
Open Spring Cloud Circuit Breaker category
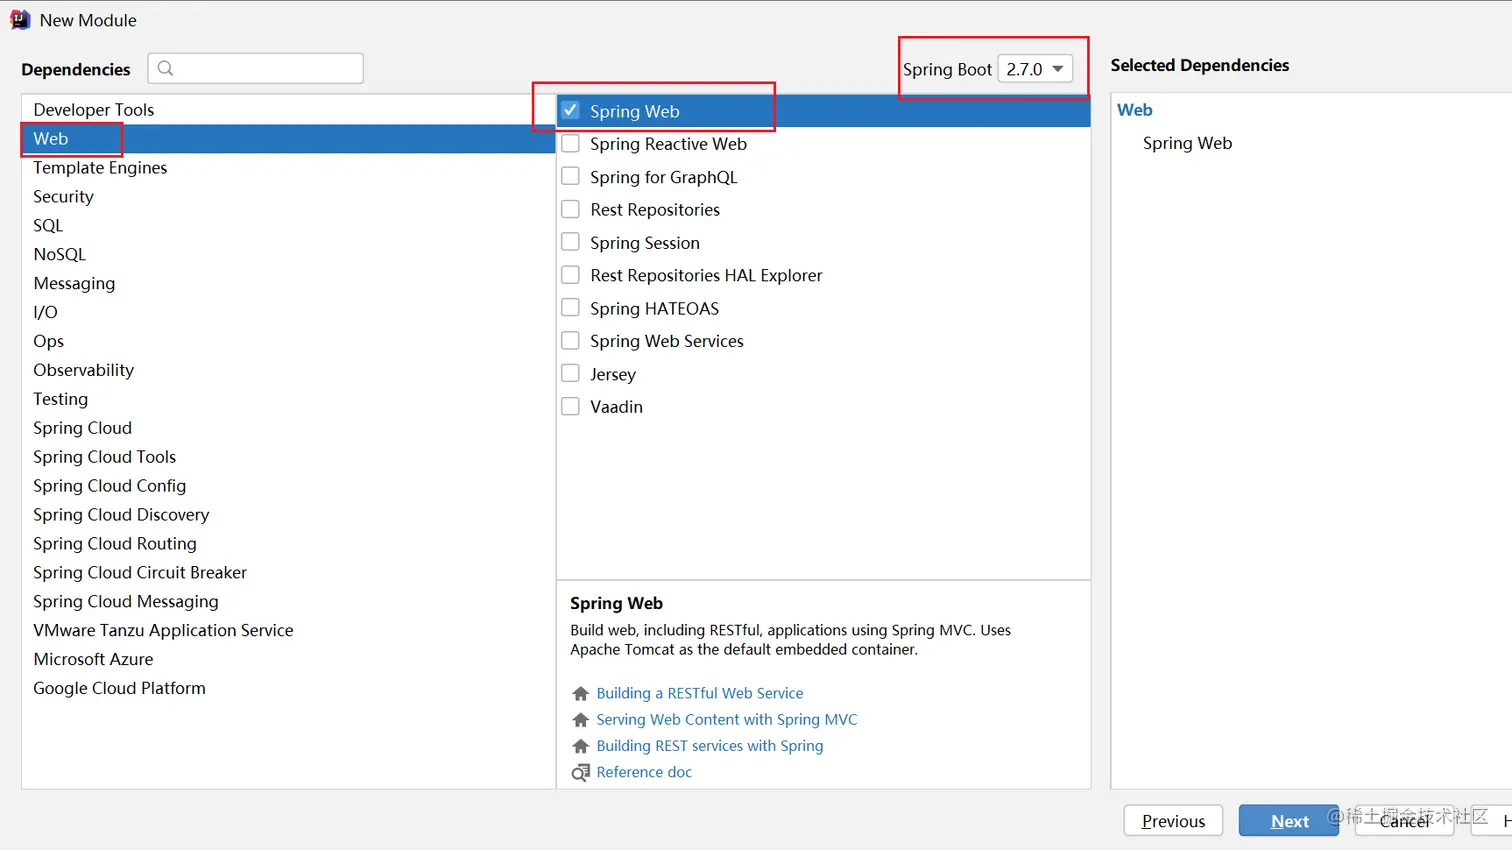pyautogui.click(x=288, y=573)
